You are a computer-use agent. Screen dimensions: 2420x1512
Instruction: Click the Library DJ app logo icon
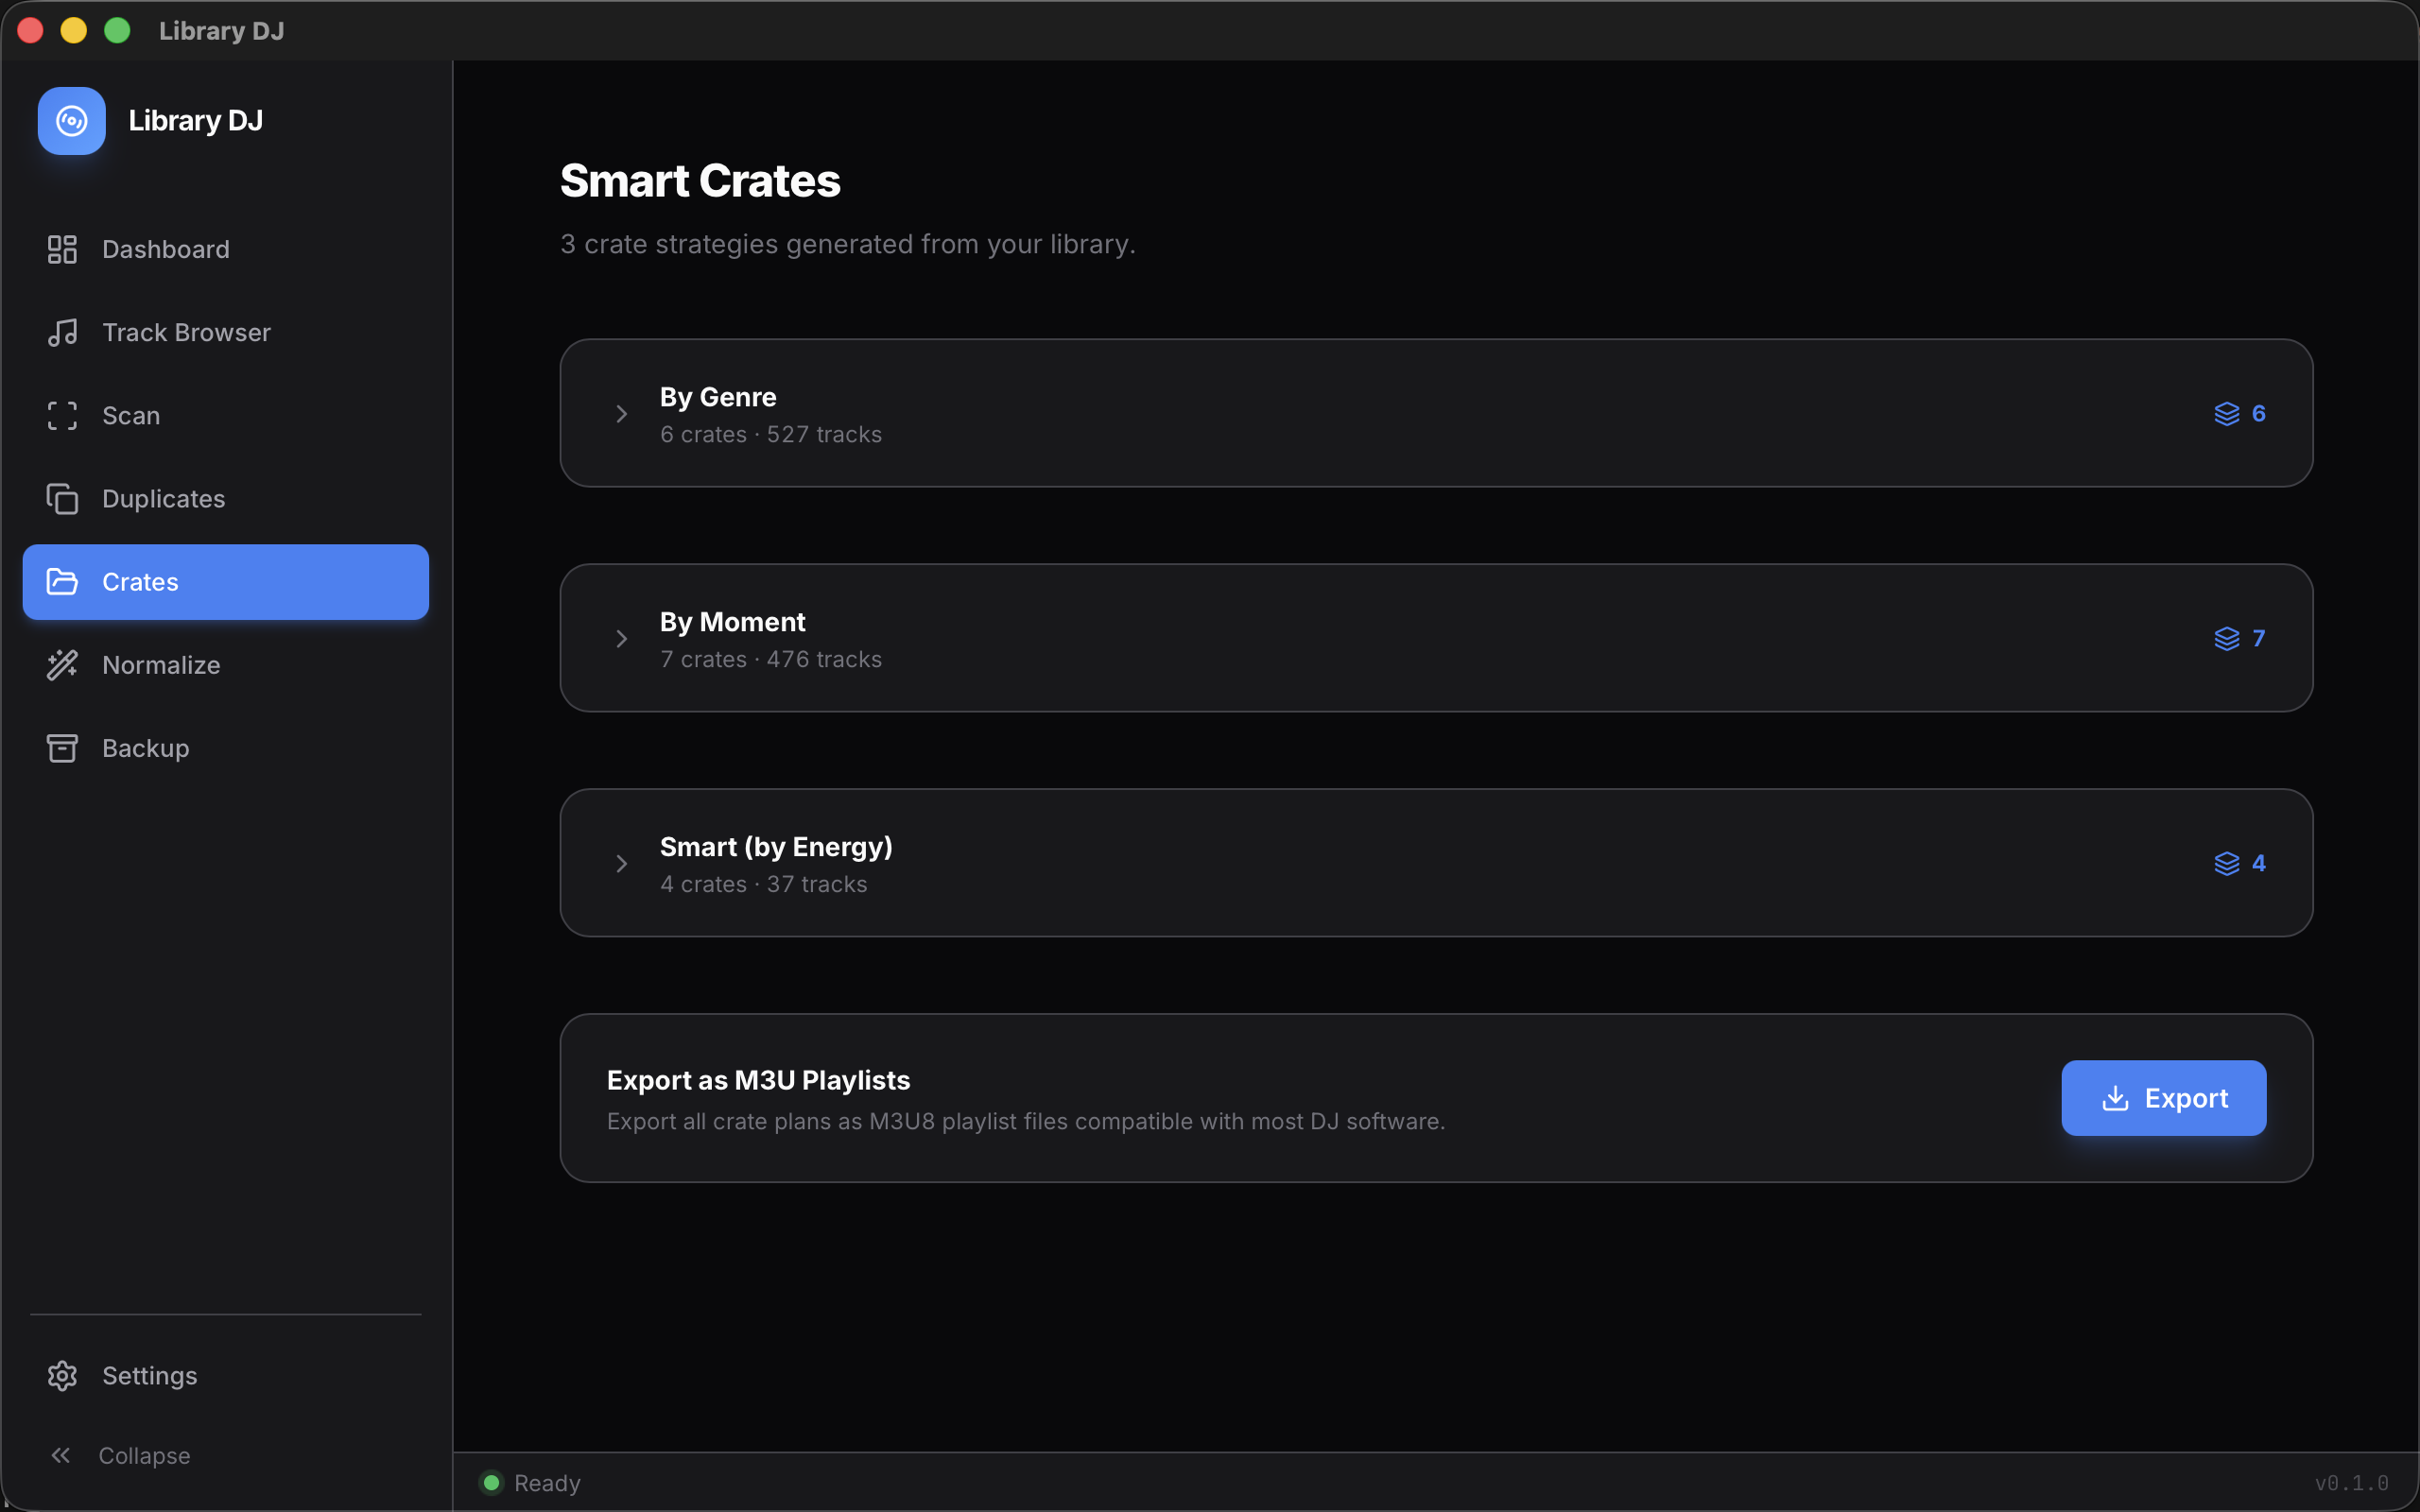pos(70,121)
